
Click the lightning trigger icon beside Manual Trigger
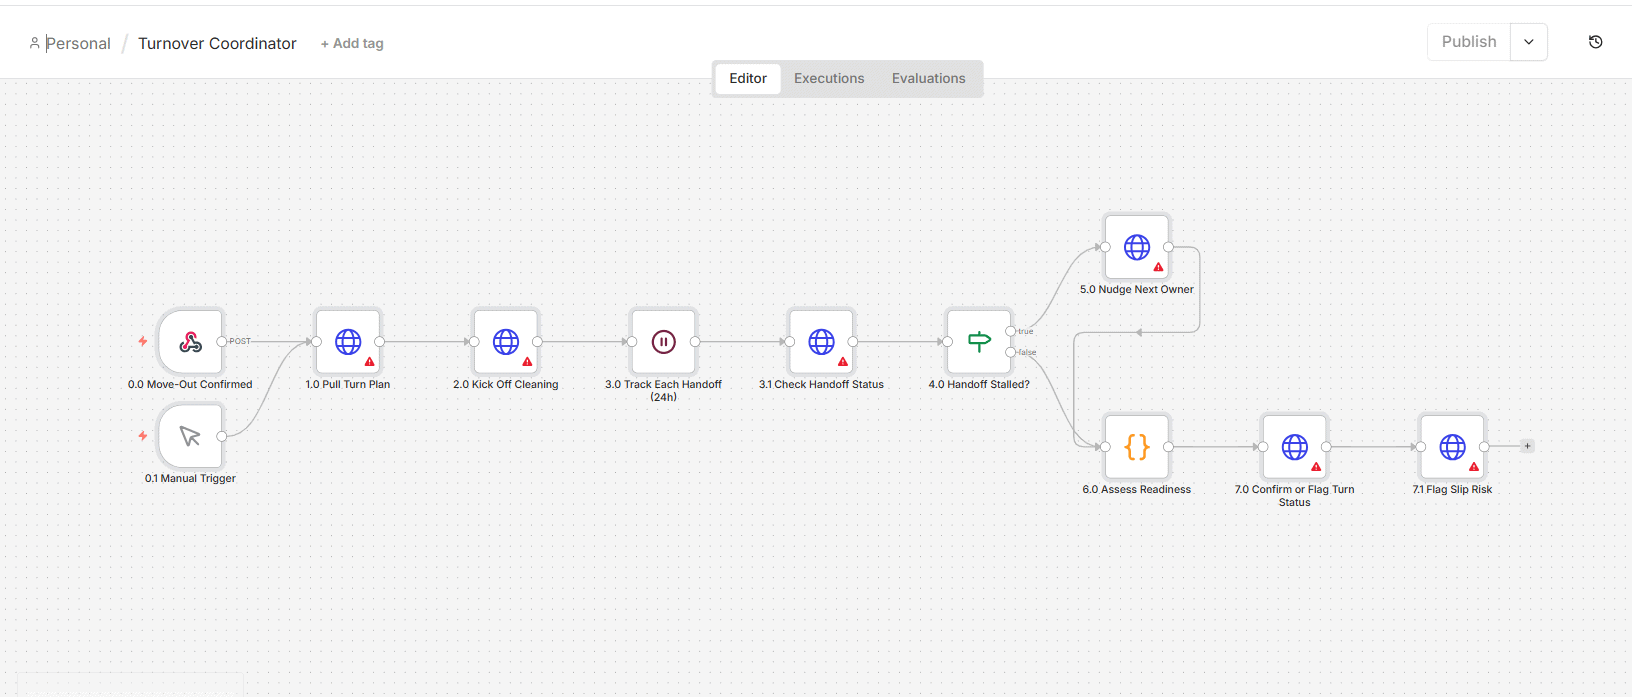click(143, 436)
